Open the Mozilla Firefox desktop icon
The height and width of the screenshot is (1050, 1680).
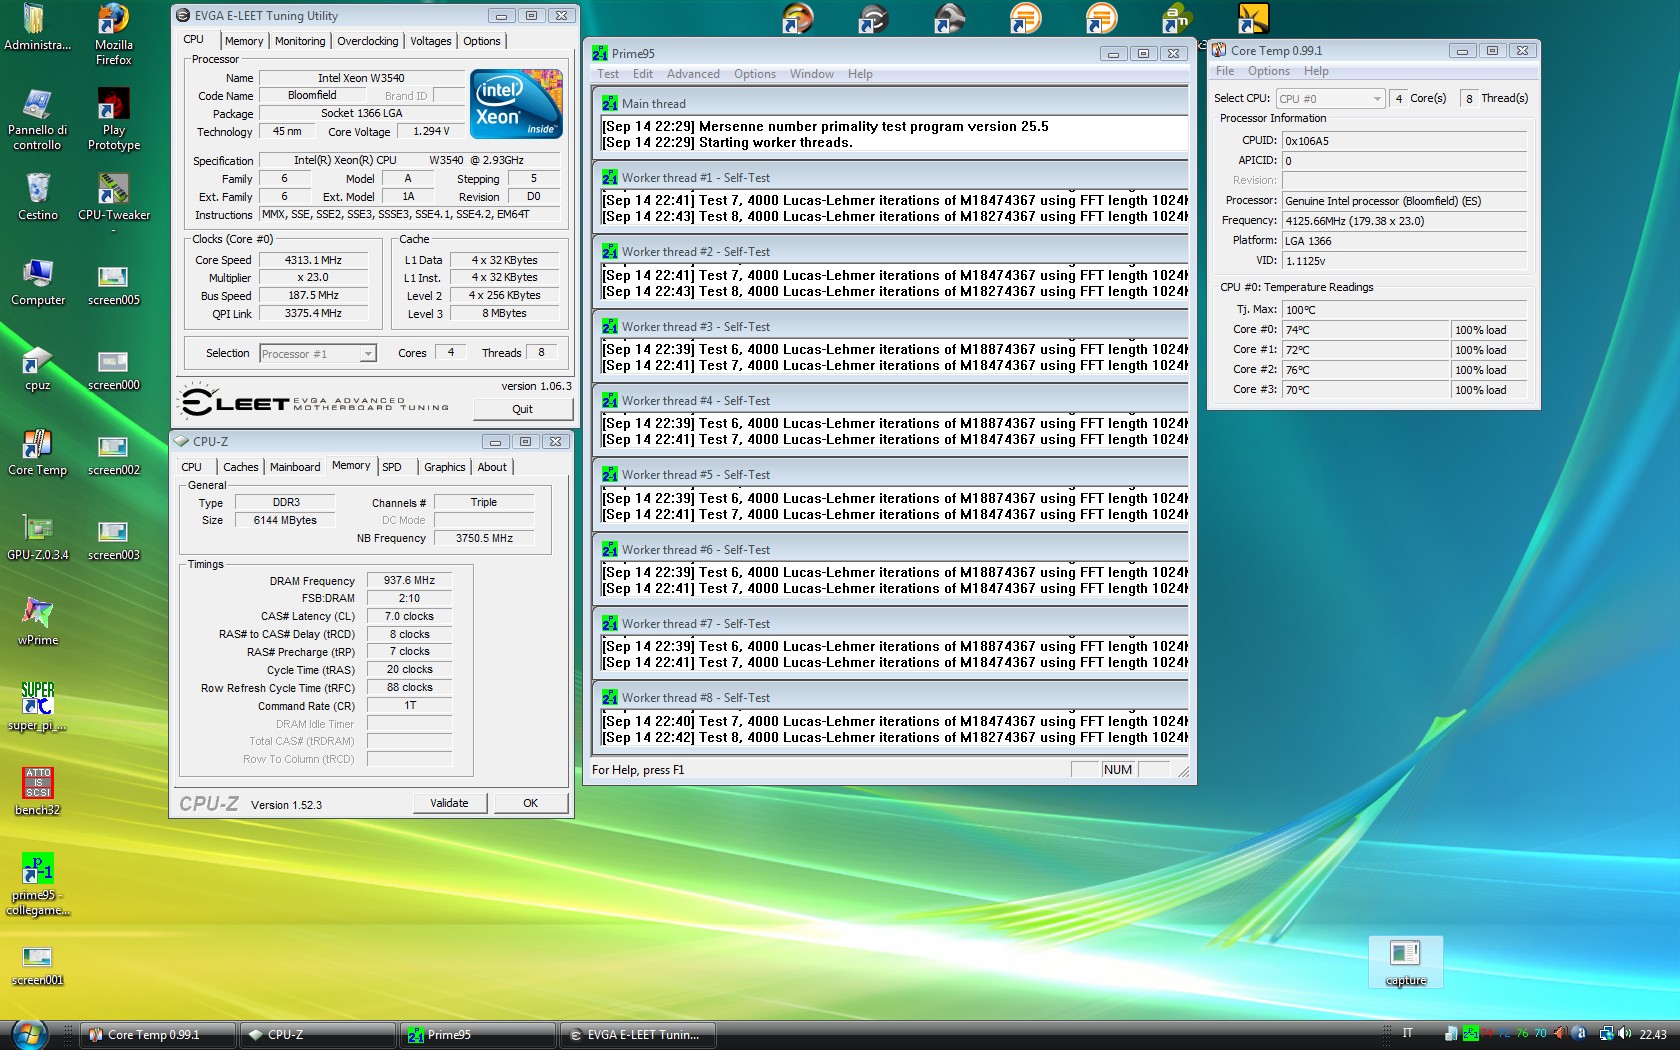113,35
